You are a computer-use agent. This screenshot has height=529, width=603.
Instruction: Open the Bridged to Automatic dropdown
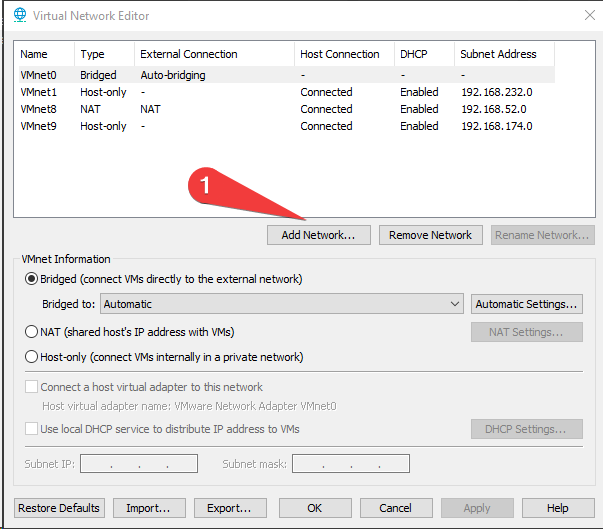tap(282, 304)
